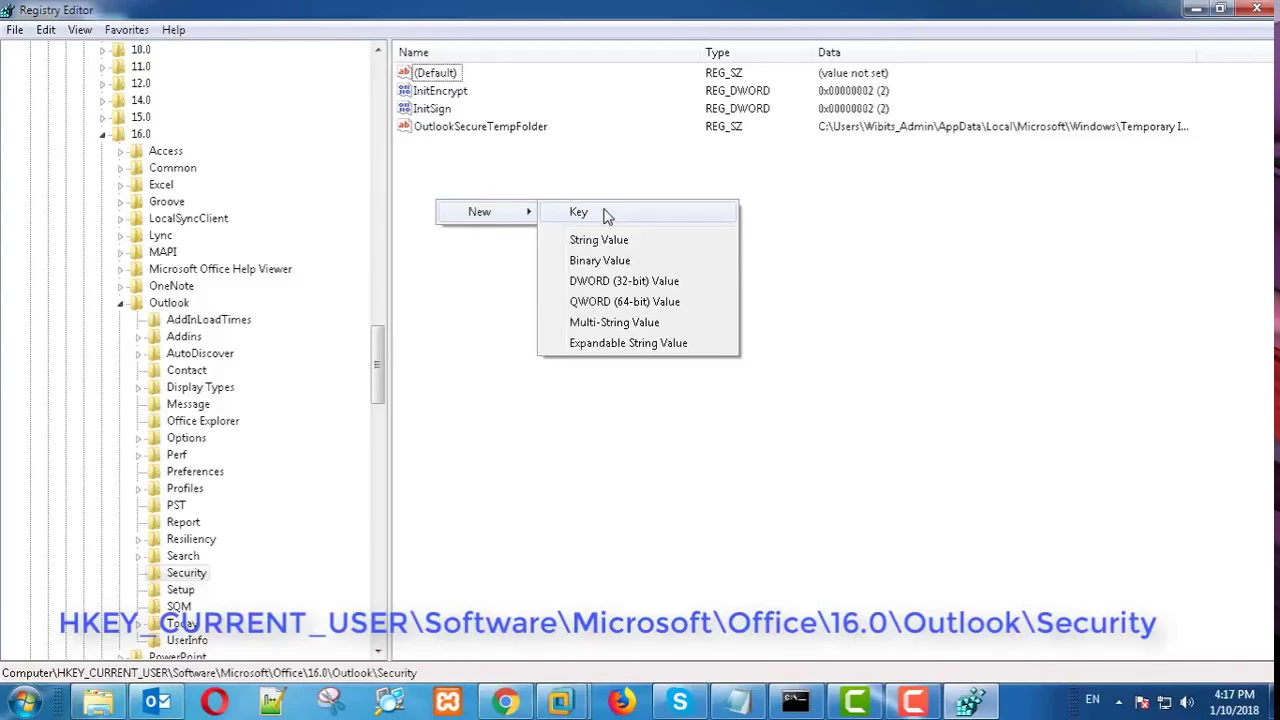The image size is (1280, 720).
Task: Expand the Common tree node
Action: coord(121,168)
